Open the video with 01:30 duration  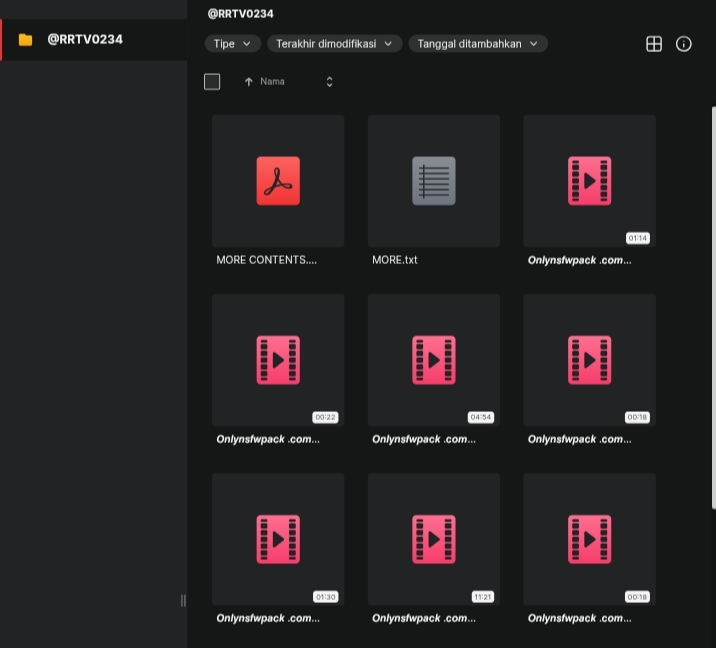click(278, 539)
